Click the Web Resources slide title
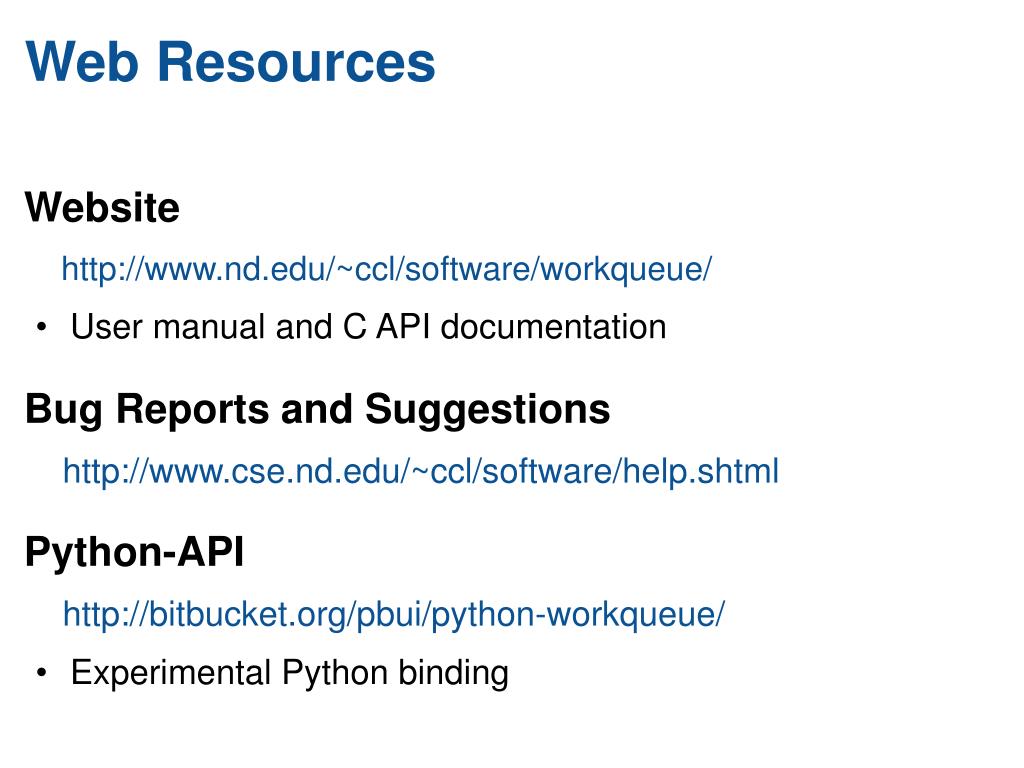This screenshot has width=1024, height=768. point(231,62)
